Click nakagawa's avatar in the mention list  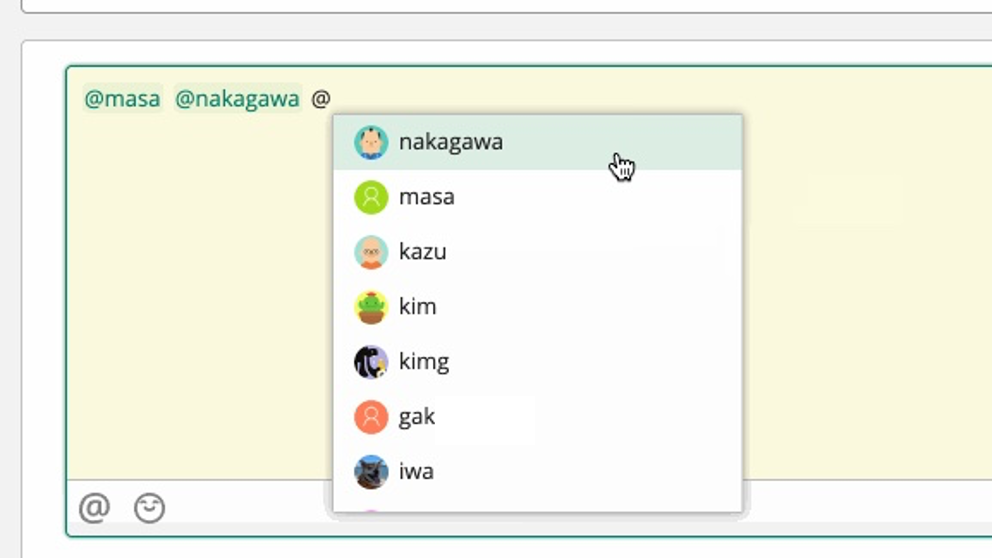(x=371, y=142)
